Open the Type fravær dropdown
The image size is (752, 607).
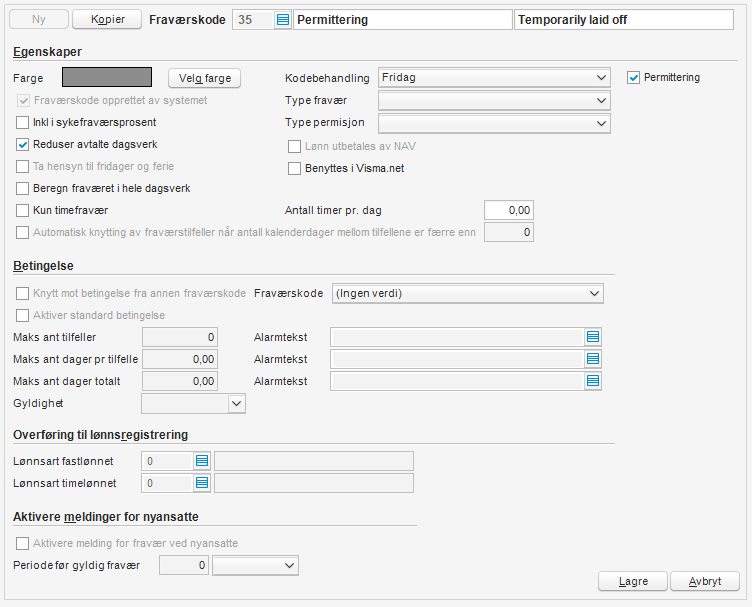pyautogui.click(x=600, y=100)
